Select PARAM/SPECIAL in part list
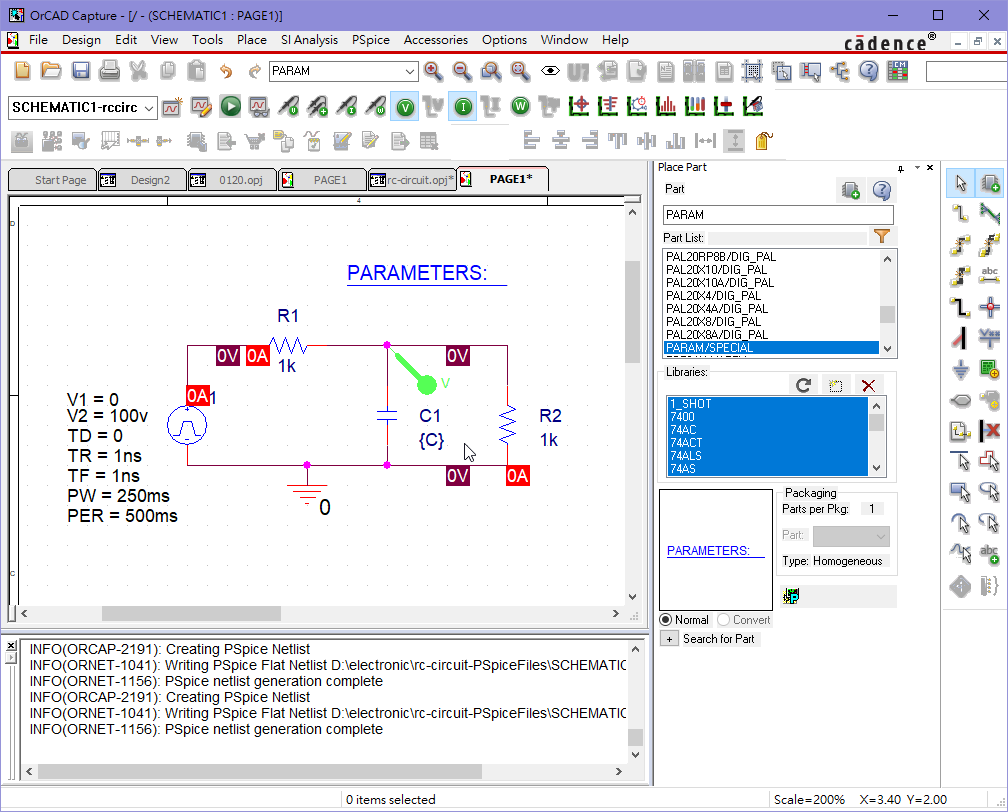 (x=771, y=348)
